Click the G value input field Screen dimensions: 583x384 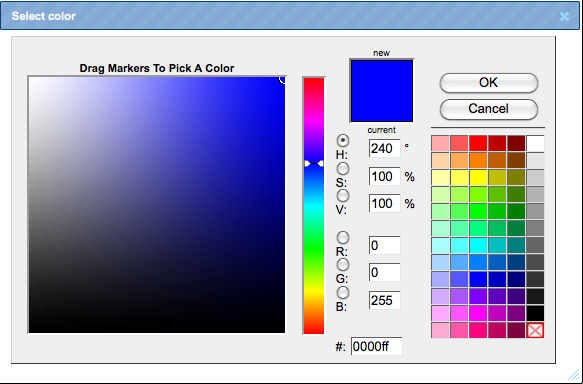(384, 272)
